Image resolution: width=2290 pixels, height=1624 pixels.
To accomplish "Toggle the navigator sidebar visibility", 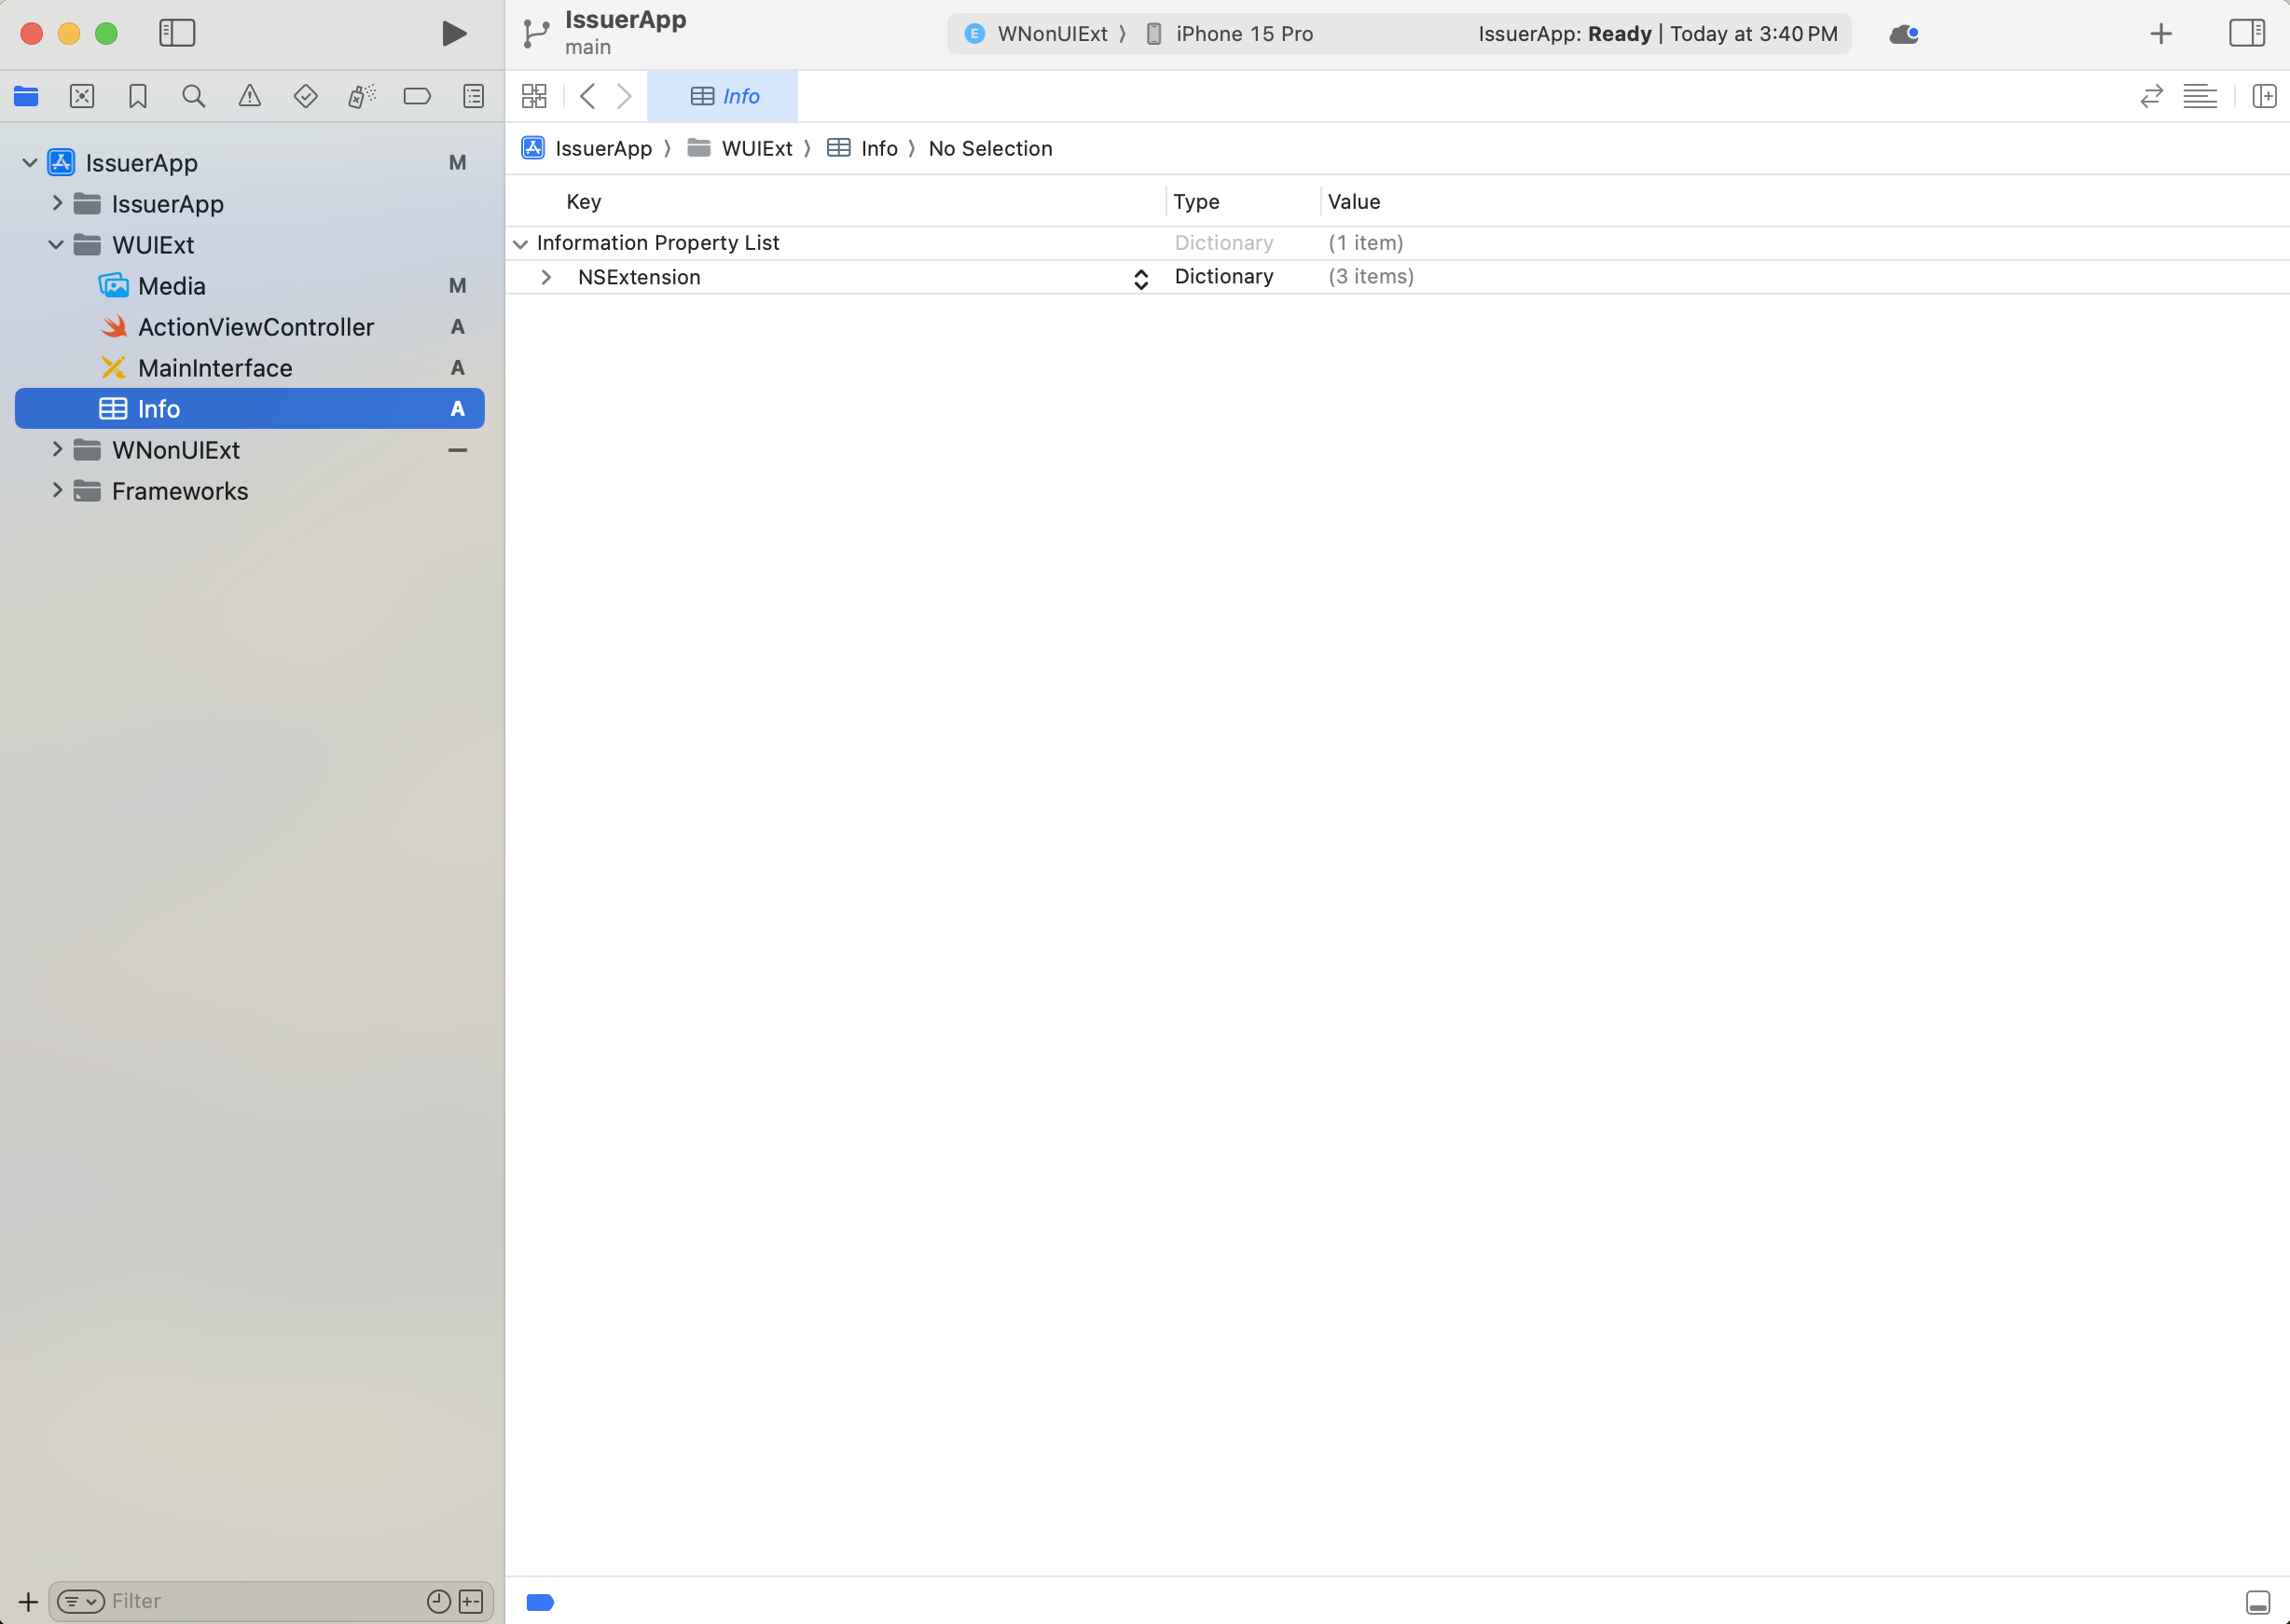I will click(177, 33).
